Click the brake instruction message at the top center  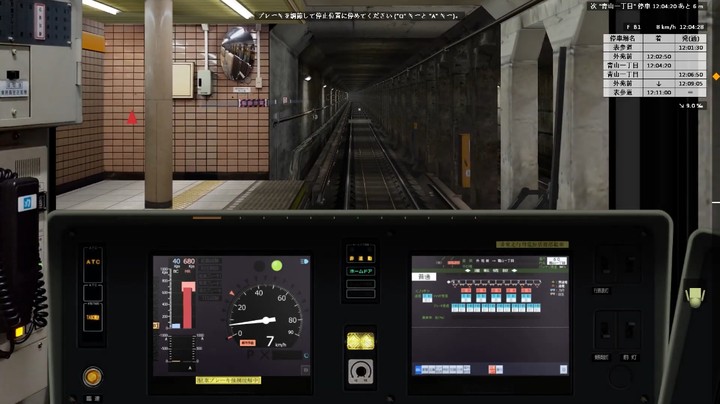click(x=358, y=16)
